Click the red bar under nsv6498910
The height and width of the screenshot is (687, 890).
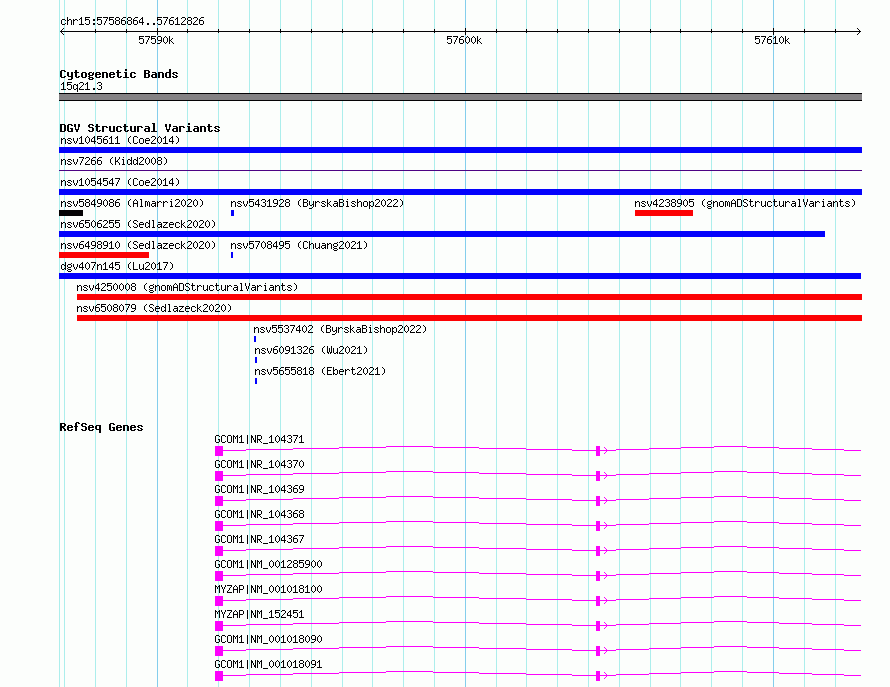tap(104, 255)
